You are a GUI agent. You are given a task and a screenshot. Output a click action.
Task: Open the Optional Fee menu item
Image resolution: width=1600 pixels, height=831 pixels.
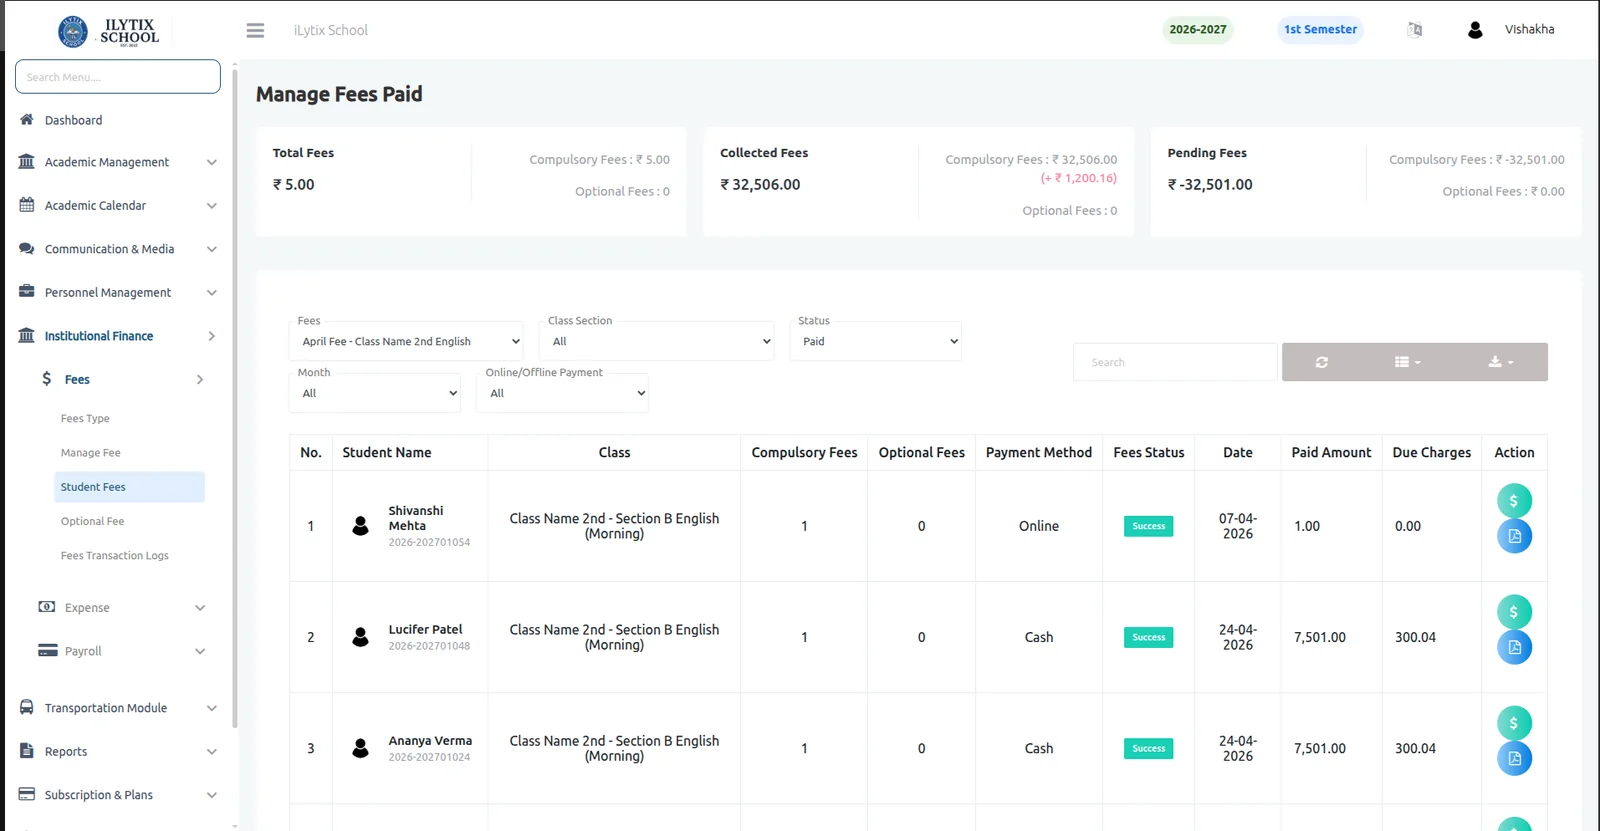coord(92,522)
